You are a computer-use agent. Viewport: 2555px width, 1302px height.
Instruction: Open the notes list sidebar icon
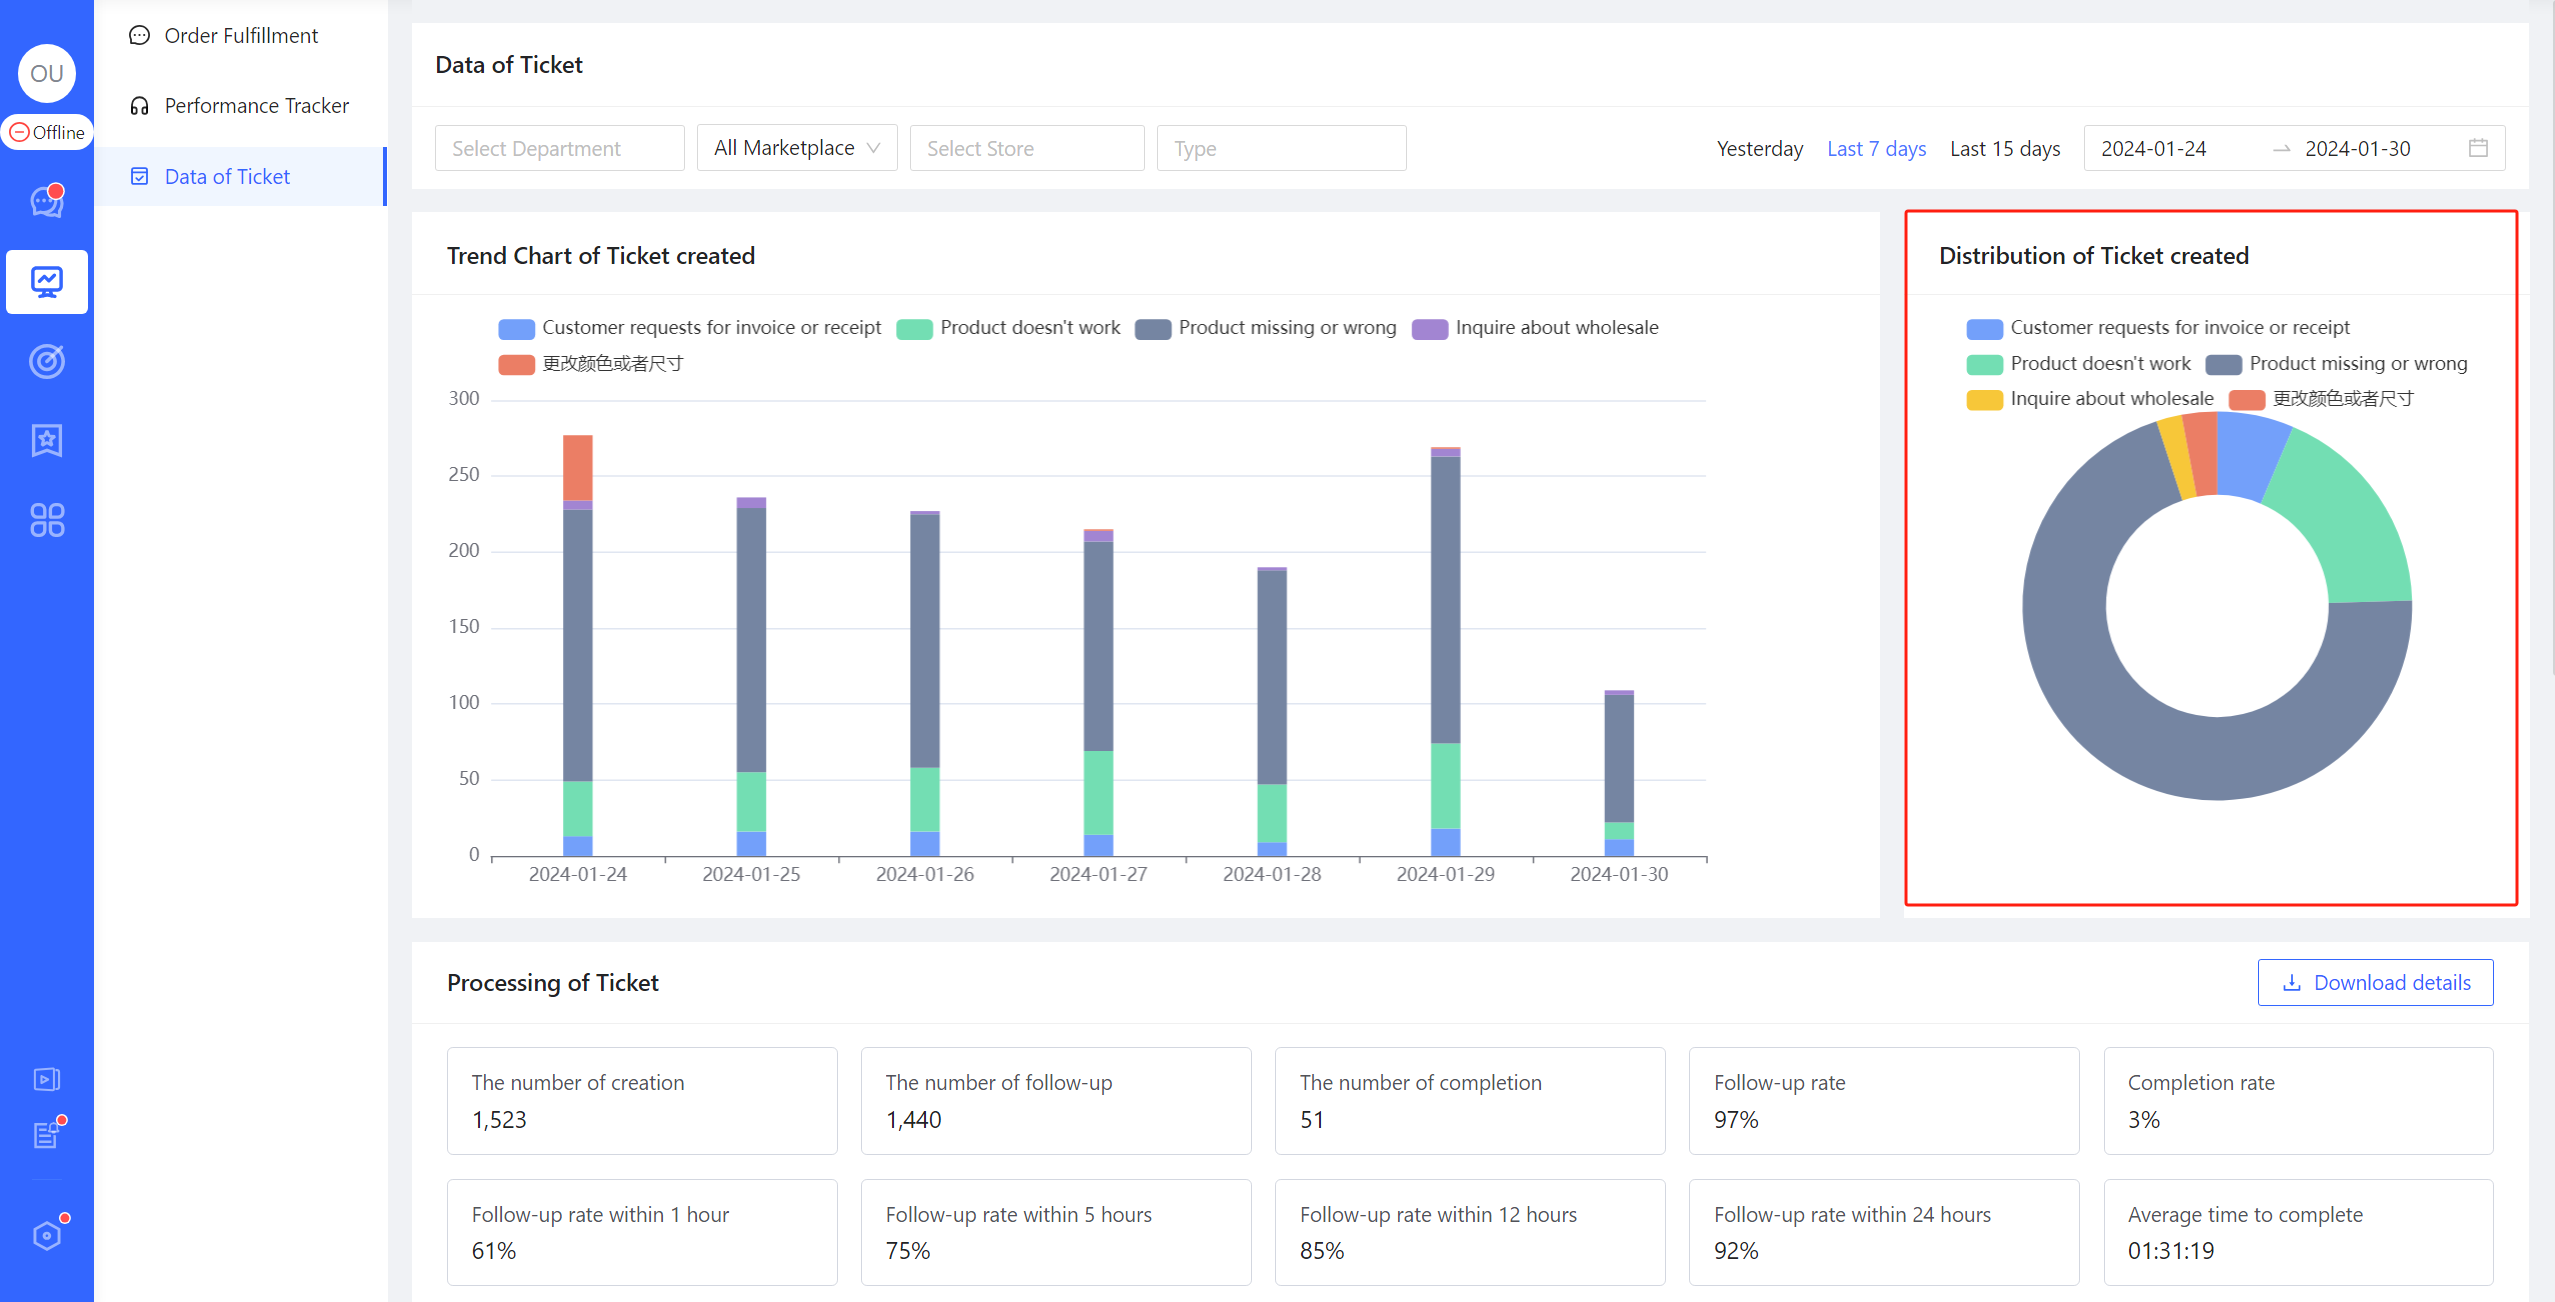[x=47, y=1135]
